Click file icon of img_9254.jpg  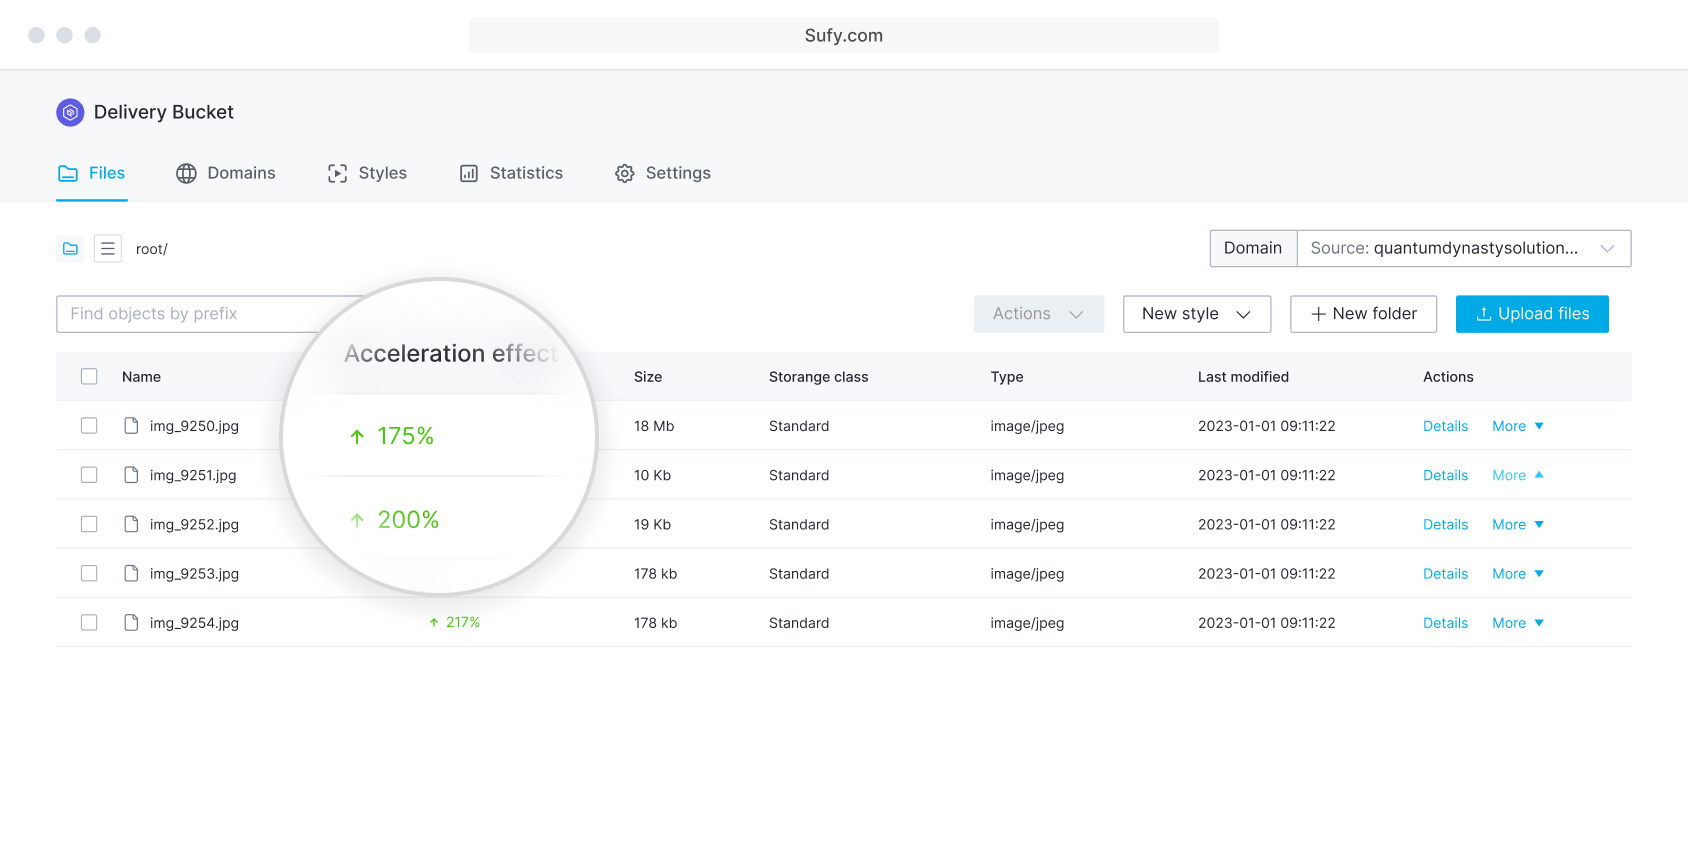click(x=131, y=622)
